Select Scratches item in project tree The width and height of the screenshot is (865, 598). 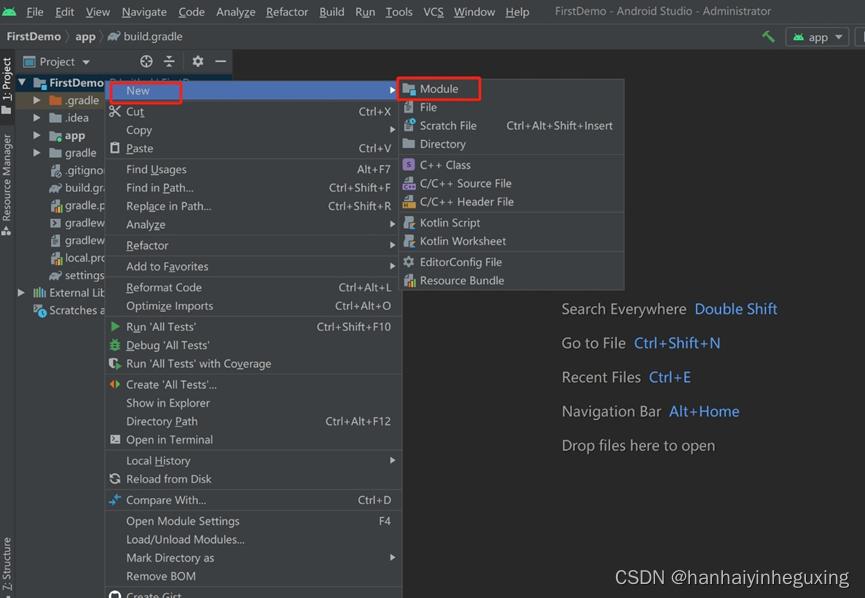click(67, 310)
